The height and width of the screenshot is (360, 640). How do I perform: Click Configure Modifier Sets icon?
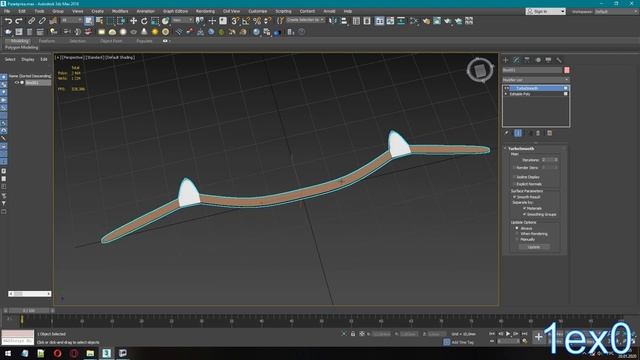click(x=549, y=133)
